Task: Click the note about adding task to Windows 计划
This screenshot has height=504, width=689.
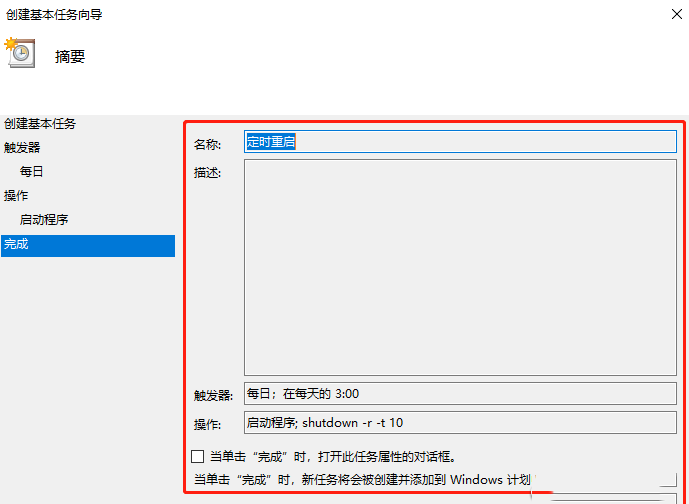Action: [363, 479]
